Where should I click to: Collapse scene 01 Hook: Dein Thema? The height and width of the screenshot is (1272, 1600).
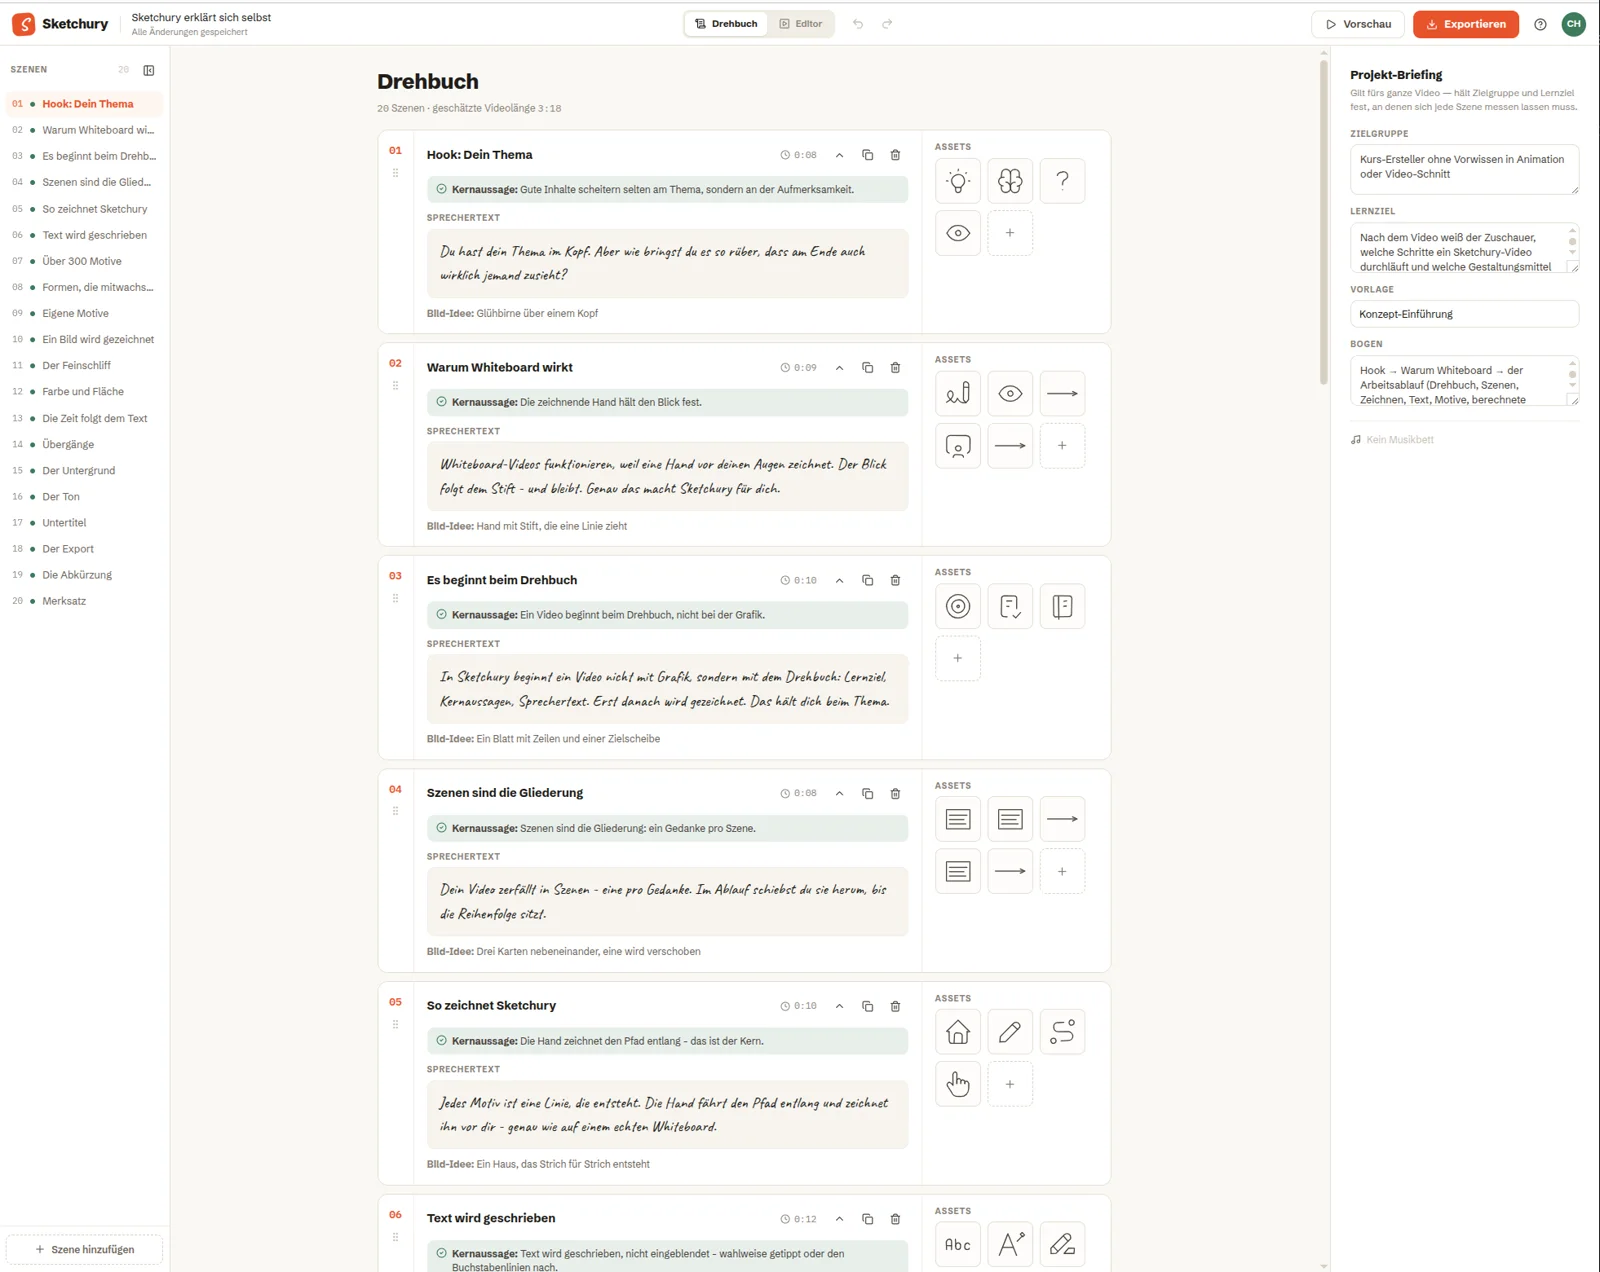point(839,155)
